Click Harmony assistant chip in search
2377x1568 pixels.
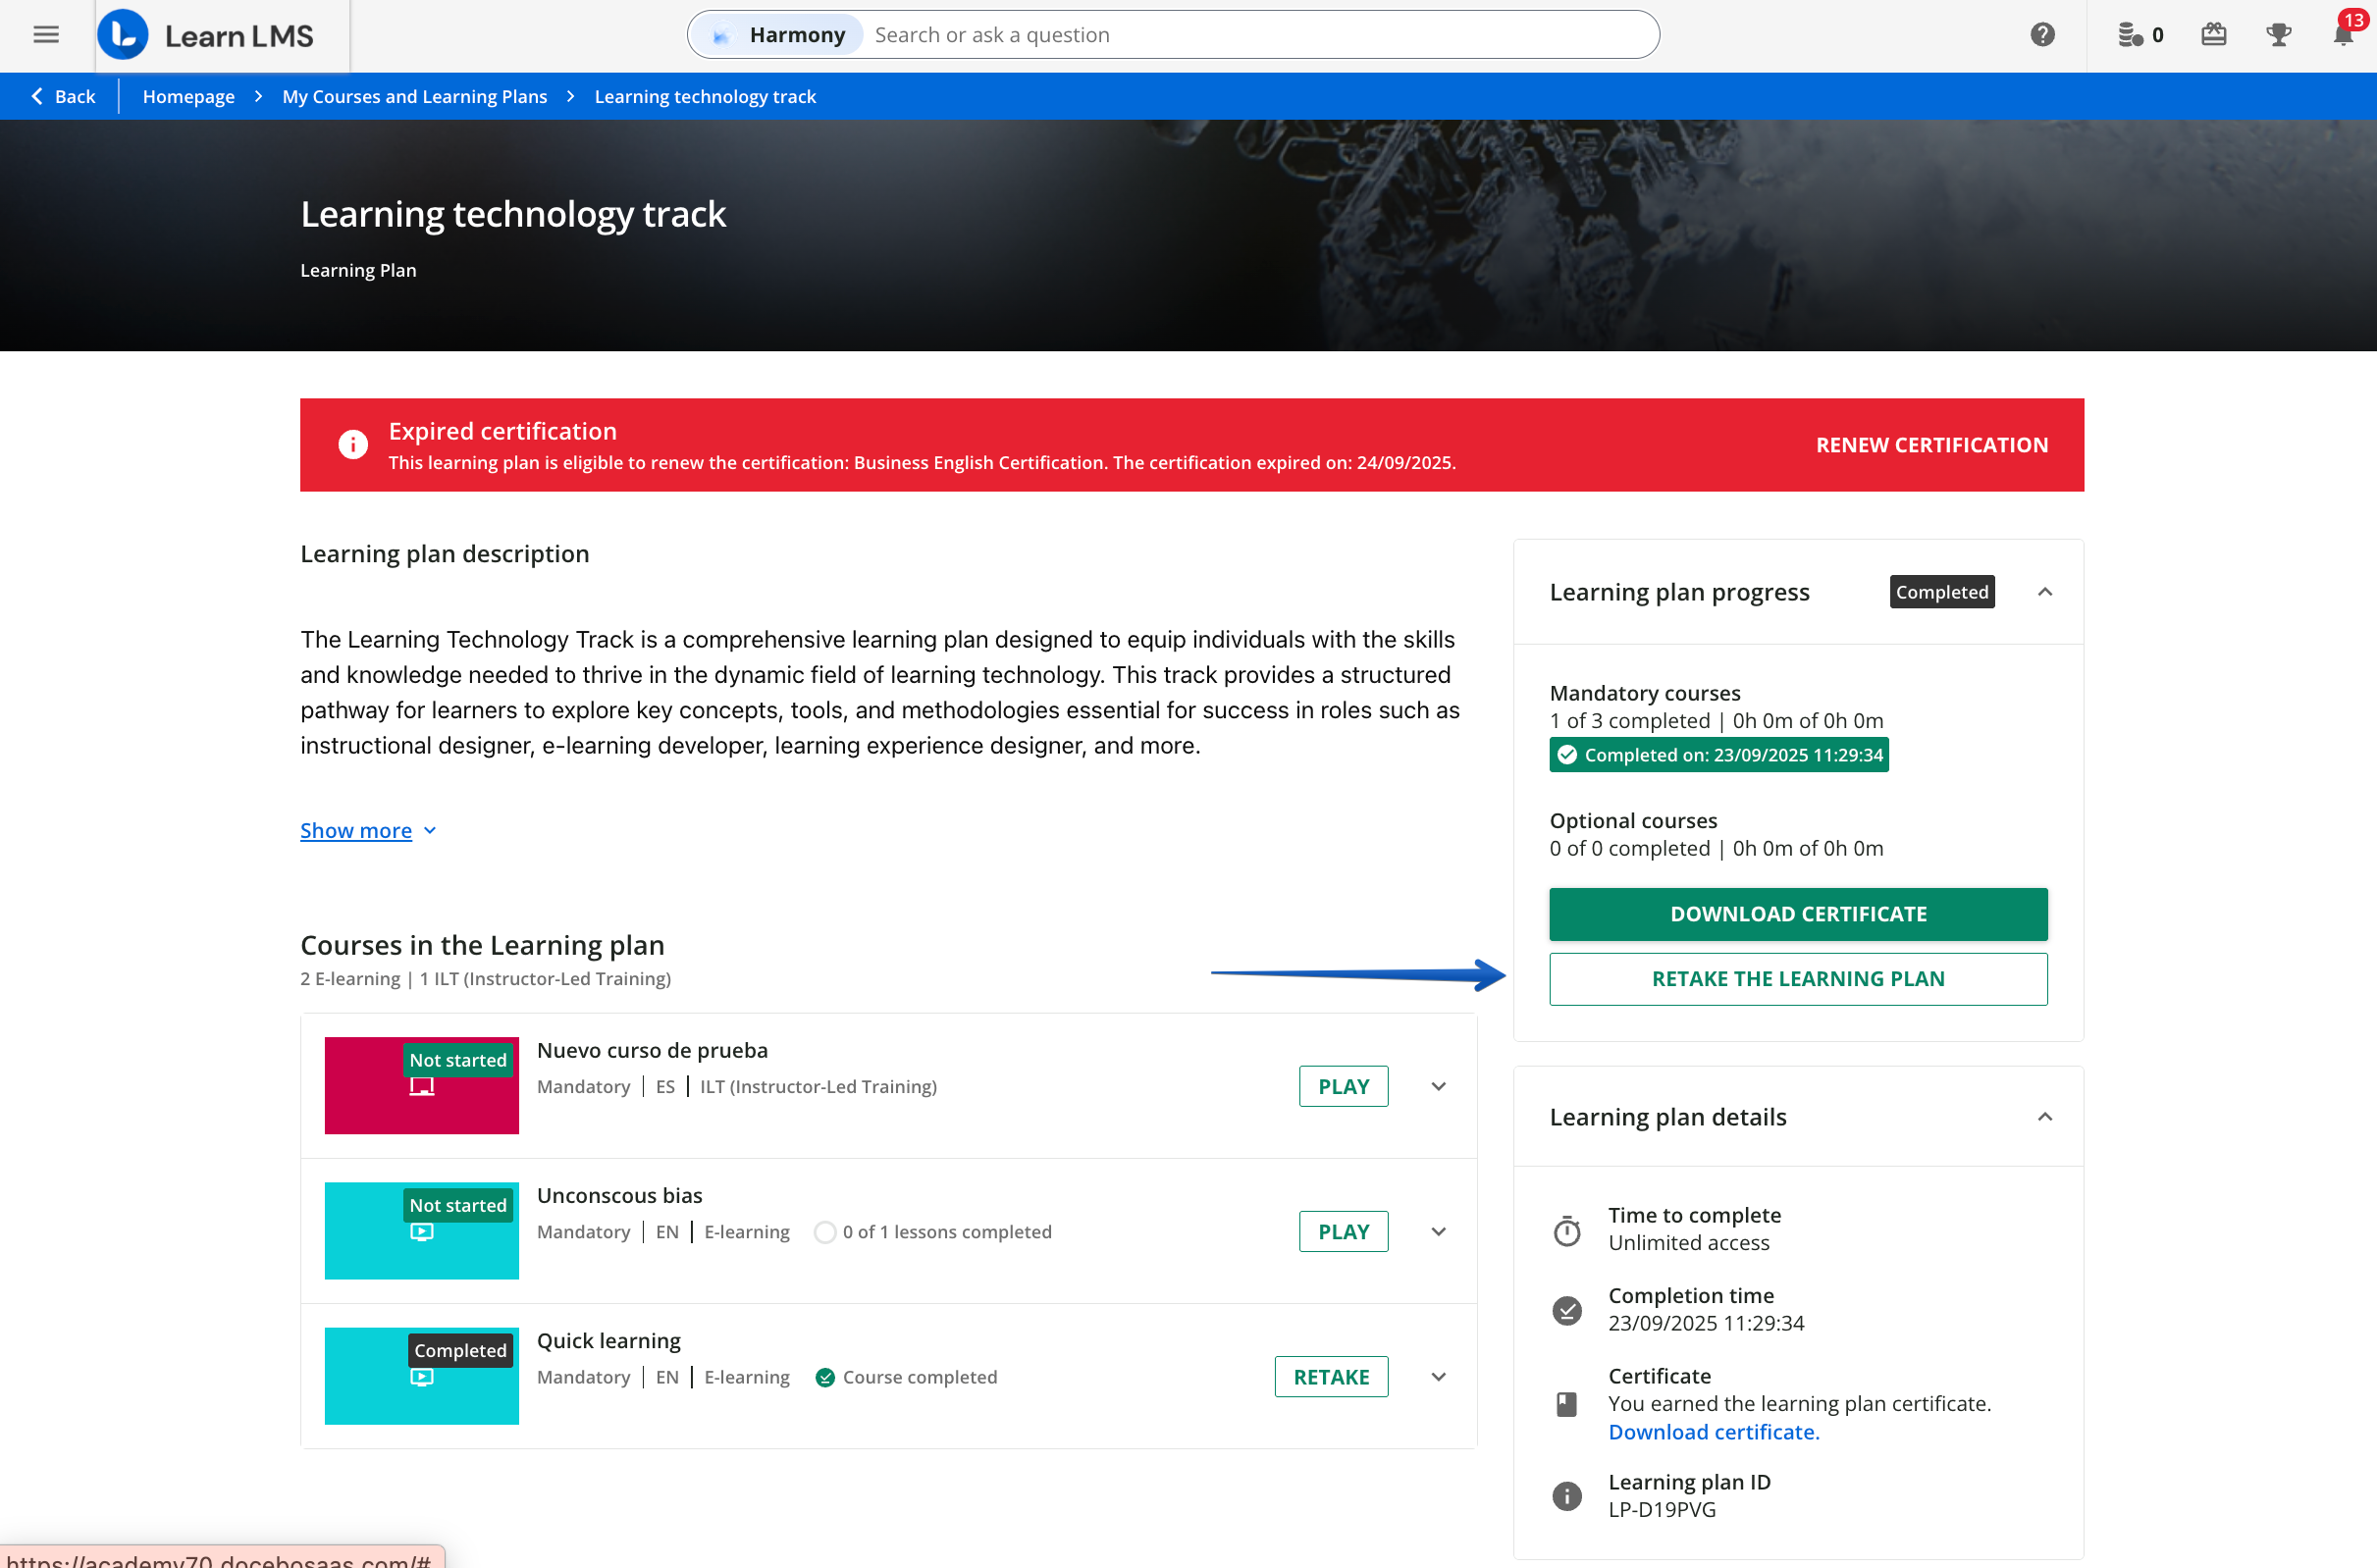tap(779, 35)
